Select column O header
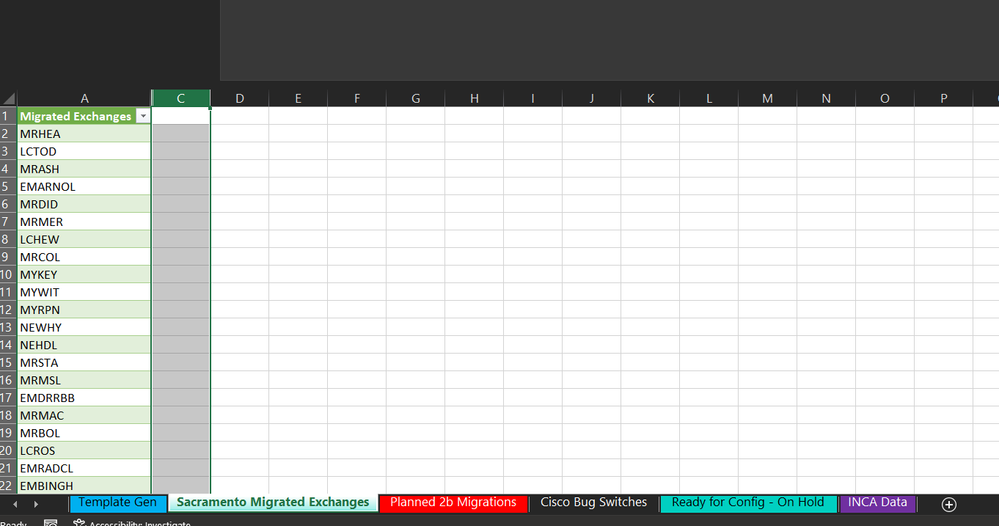Image resolution: width=999 pixels, height=526 pixels. click(884, 98)
